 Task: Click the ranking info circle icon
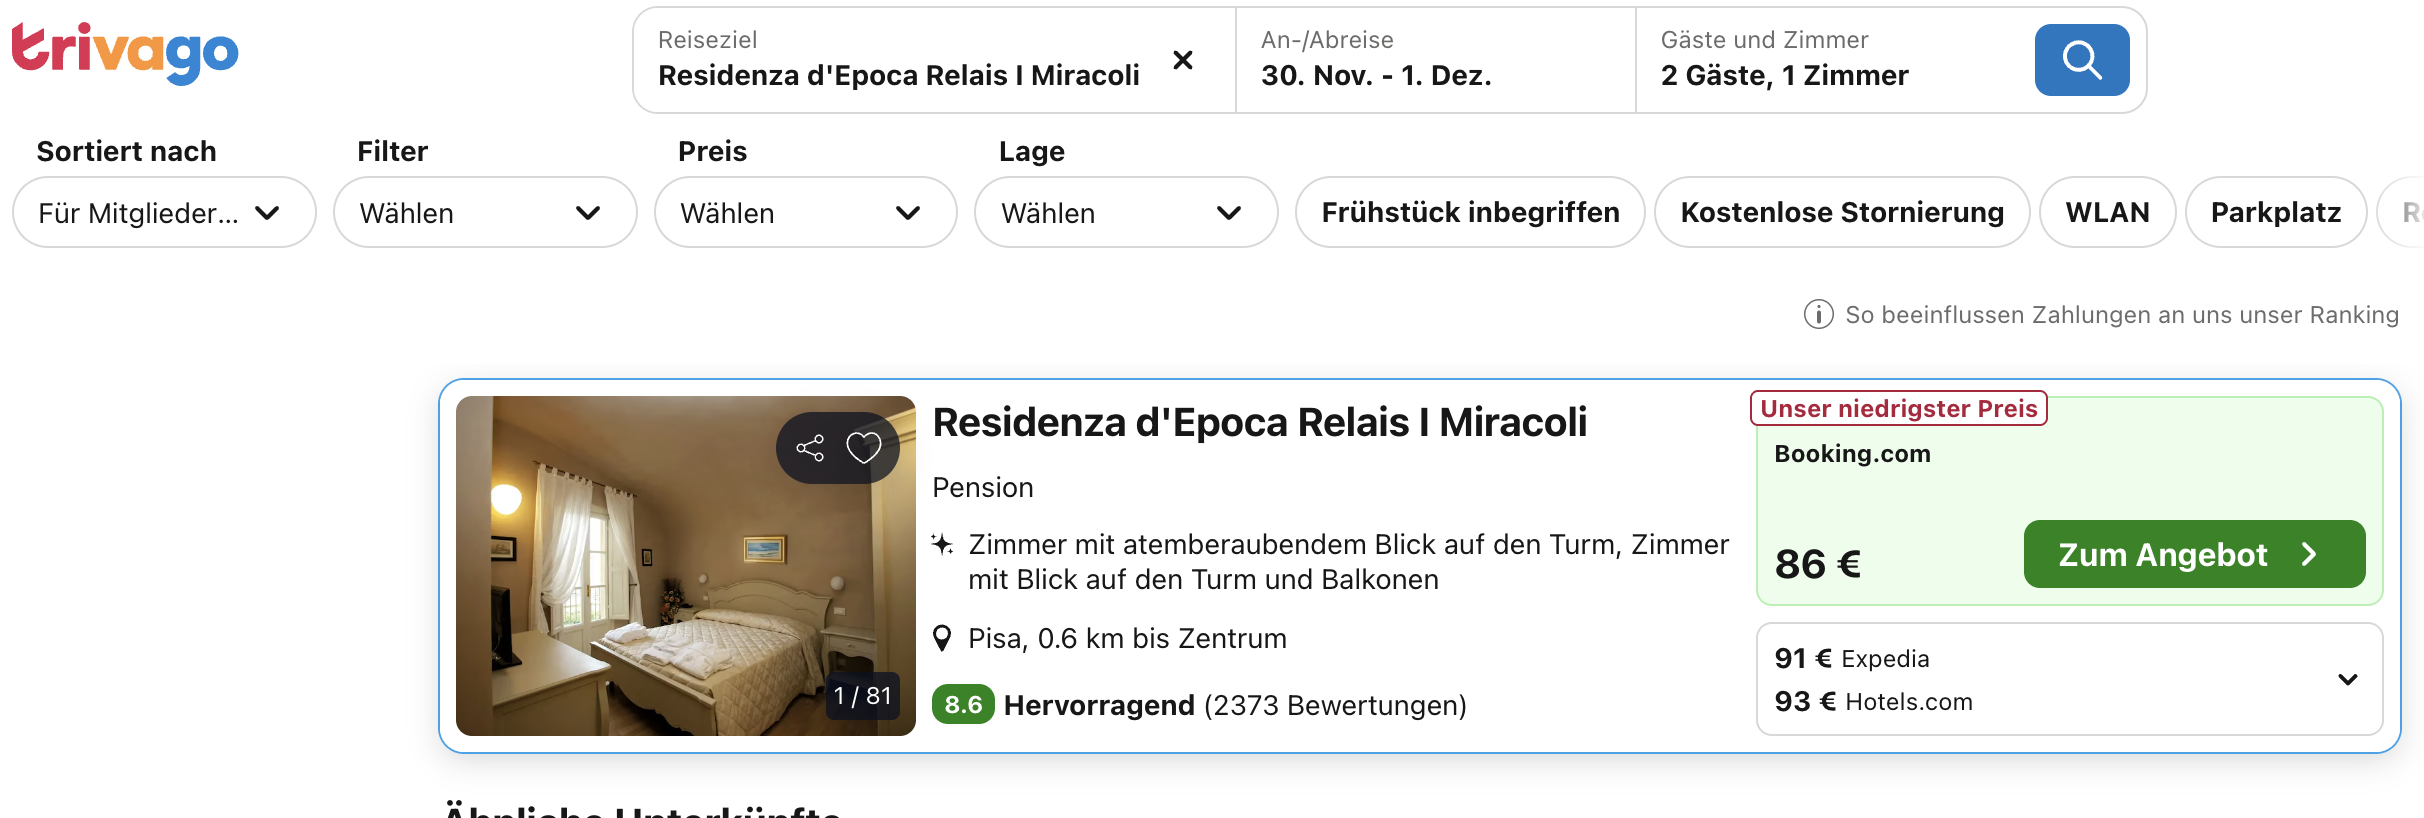1818,315
